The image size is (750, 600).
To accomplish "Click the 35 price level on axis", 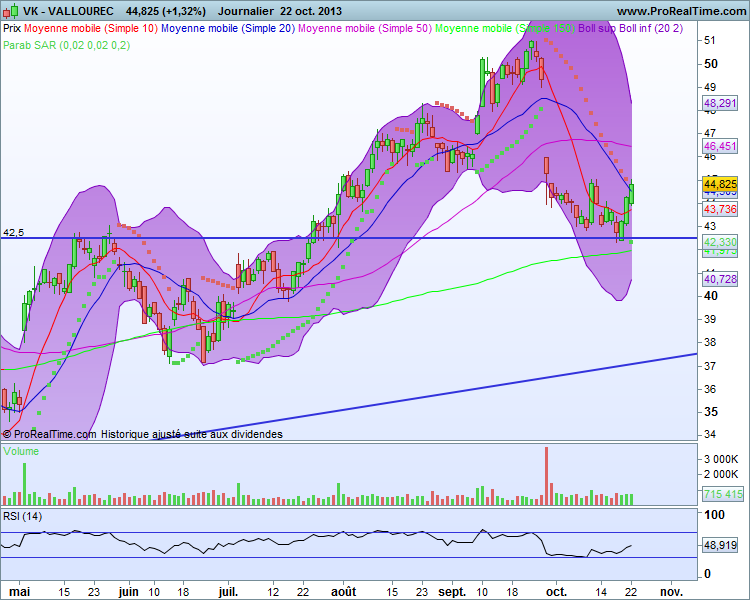I will pyautogui.click(x=710, y=412).
